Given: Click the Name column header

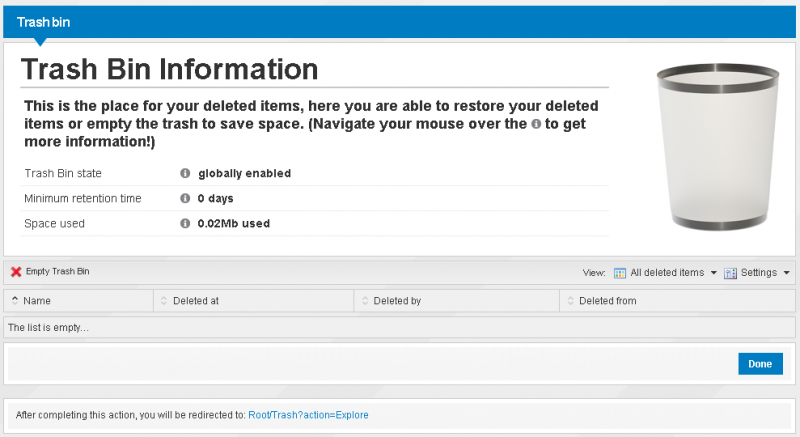Looking at the screenshot, I should (78, 301).
